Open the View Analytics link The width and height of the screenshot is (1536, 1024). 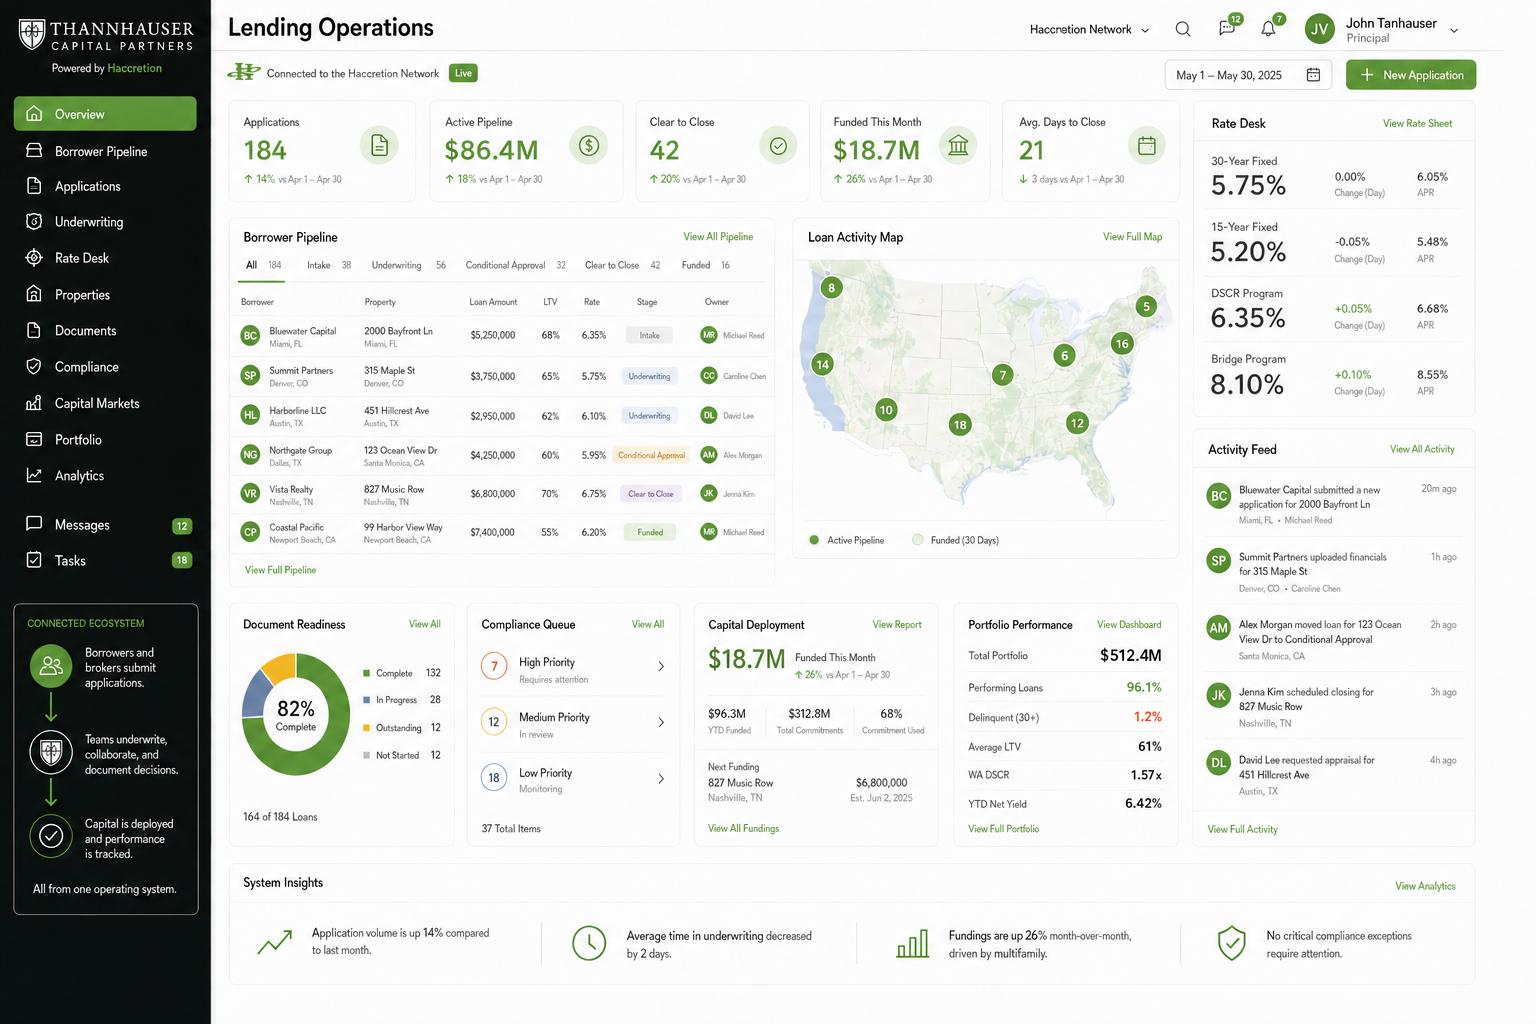1425,886
